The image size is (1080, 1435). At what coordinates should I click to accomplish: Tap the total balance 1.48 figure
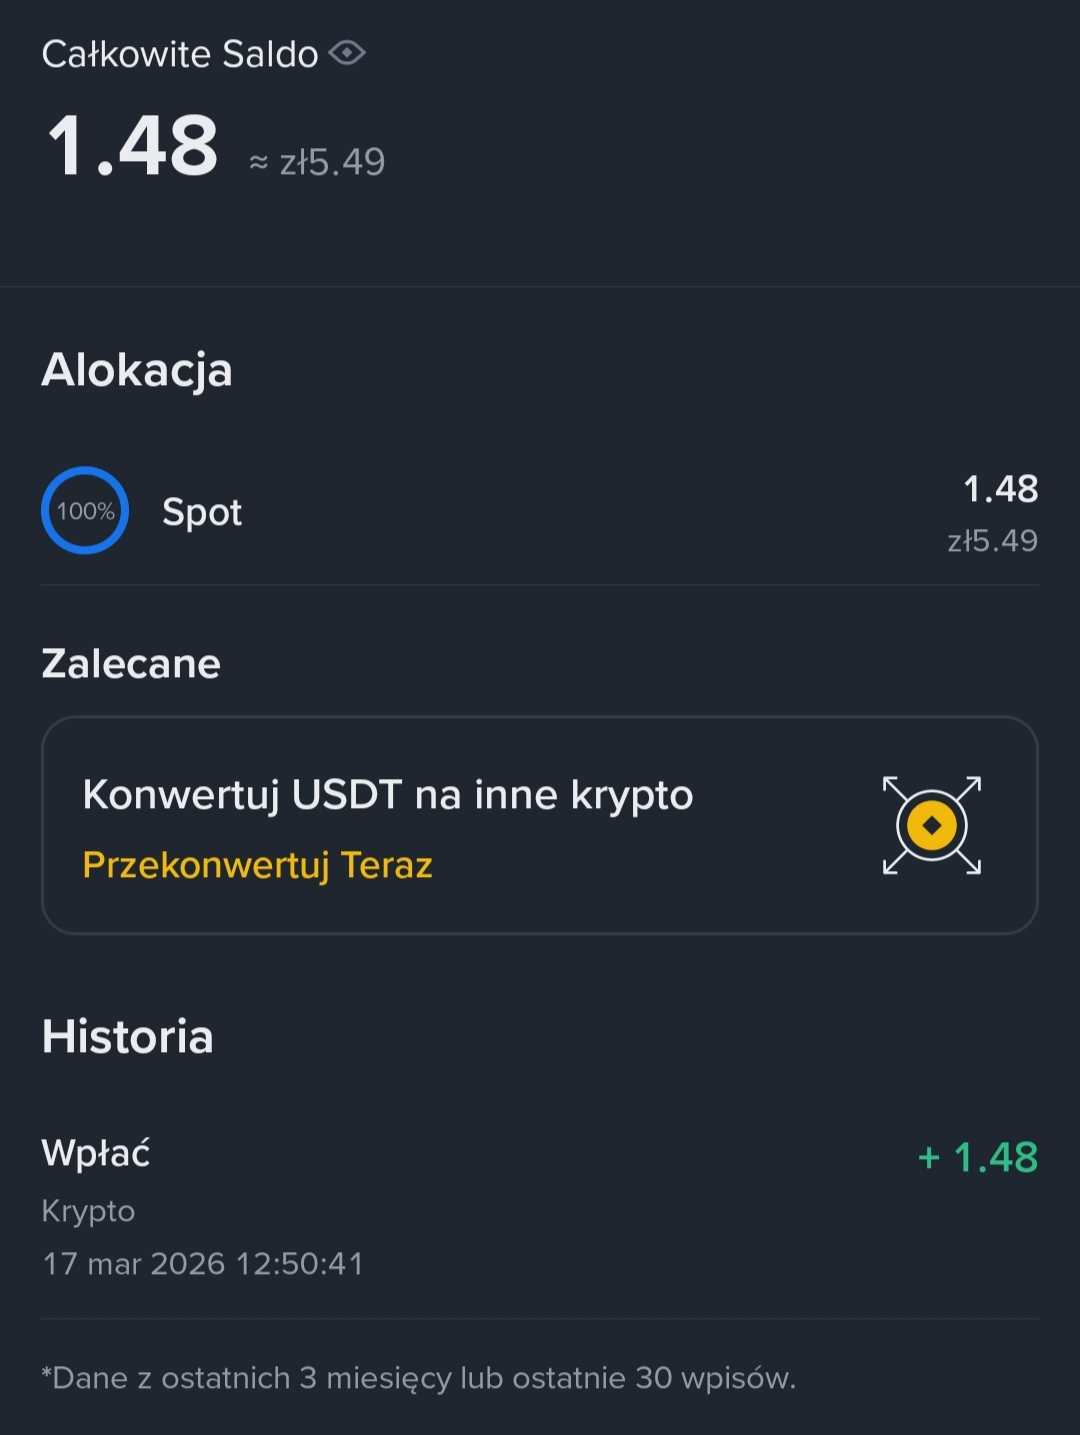click(133, 147)
